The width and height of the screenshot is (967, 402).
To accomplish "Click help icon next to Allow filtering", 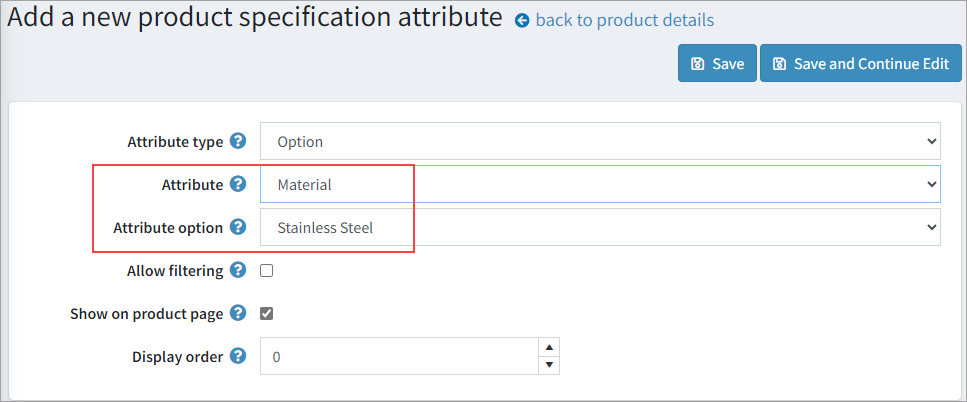I will click(x=237, y=270).
